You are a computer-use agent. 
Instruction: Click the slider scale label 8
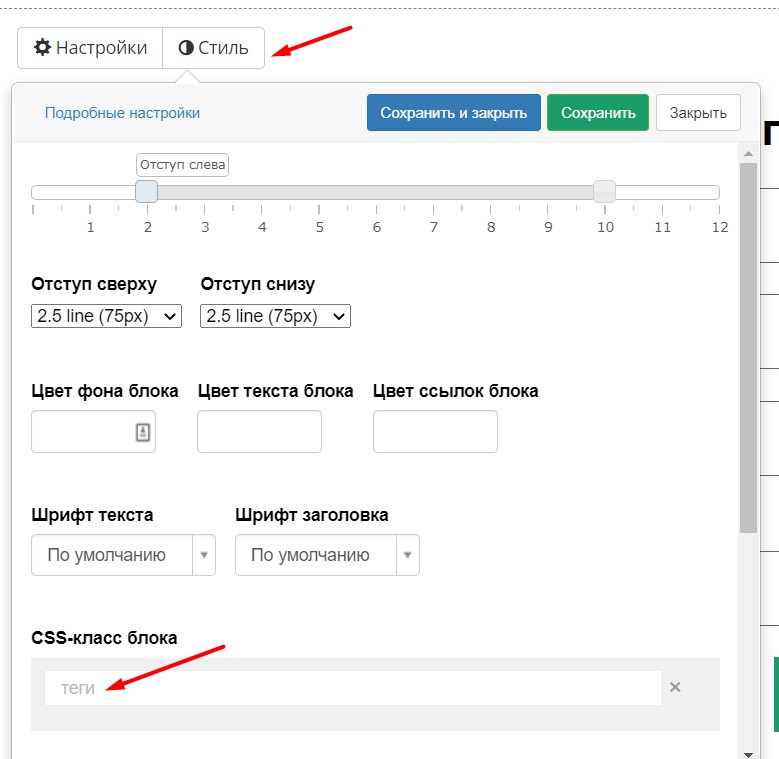point(491,228)
